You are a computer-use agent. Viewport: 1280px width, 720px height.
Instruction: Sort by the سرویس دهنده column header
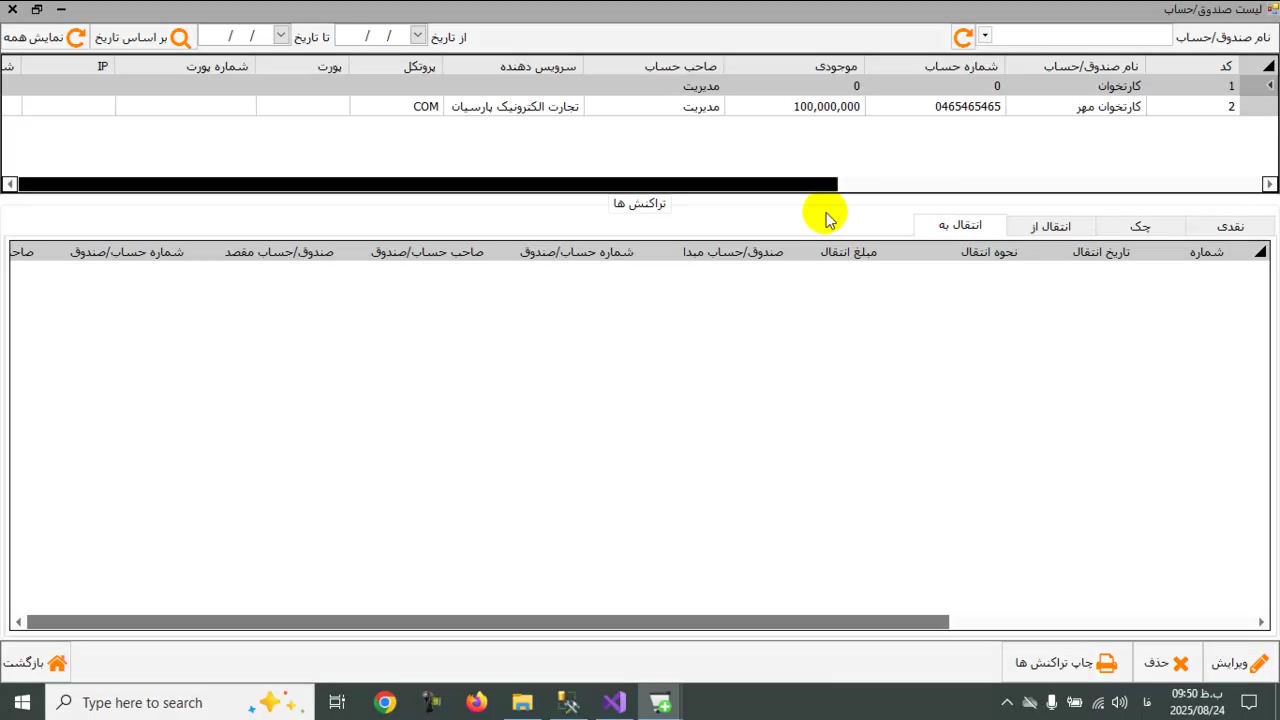tap(513, 66)
